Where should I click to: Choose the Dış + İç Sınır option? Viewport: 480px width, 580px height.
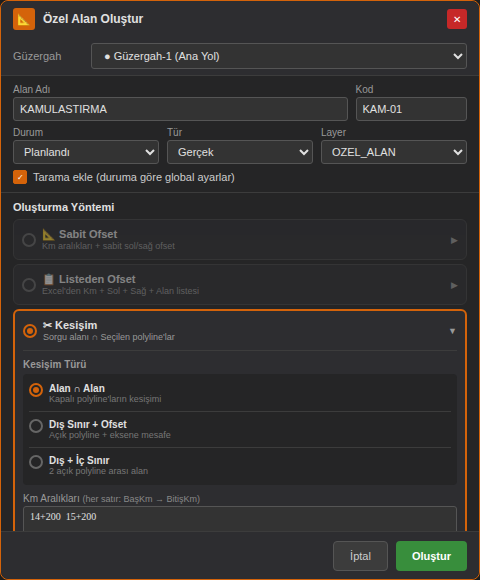pyautogui.click(x=36, y=462)
